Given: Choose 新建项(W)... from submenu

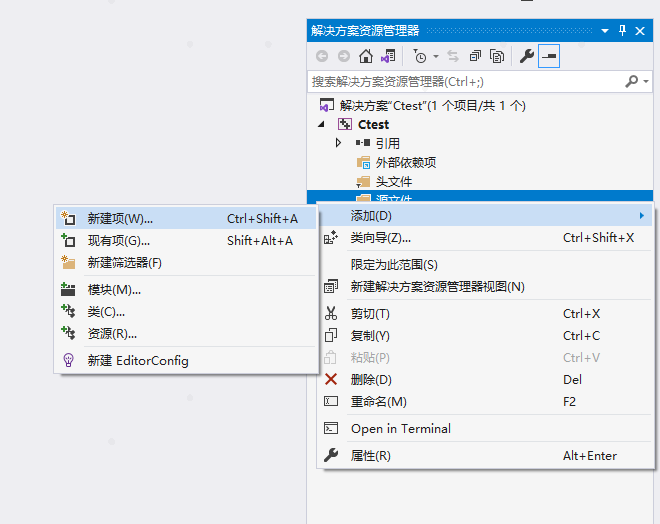Looking at the screenshot, I should coord(186,218).
